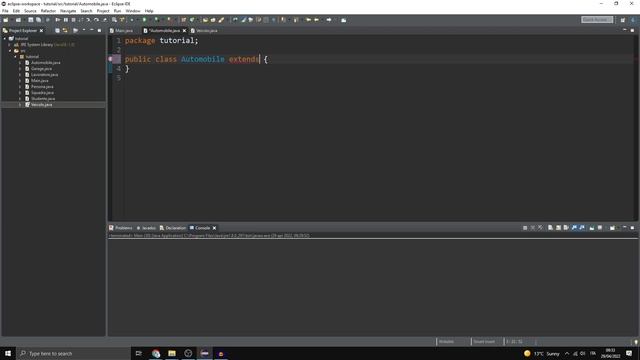Collapse the tutorial project node
This screenshot has width=640, height=360.
[5, 38]
